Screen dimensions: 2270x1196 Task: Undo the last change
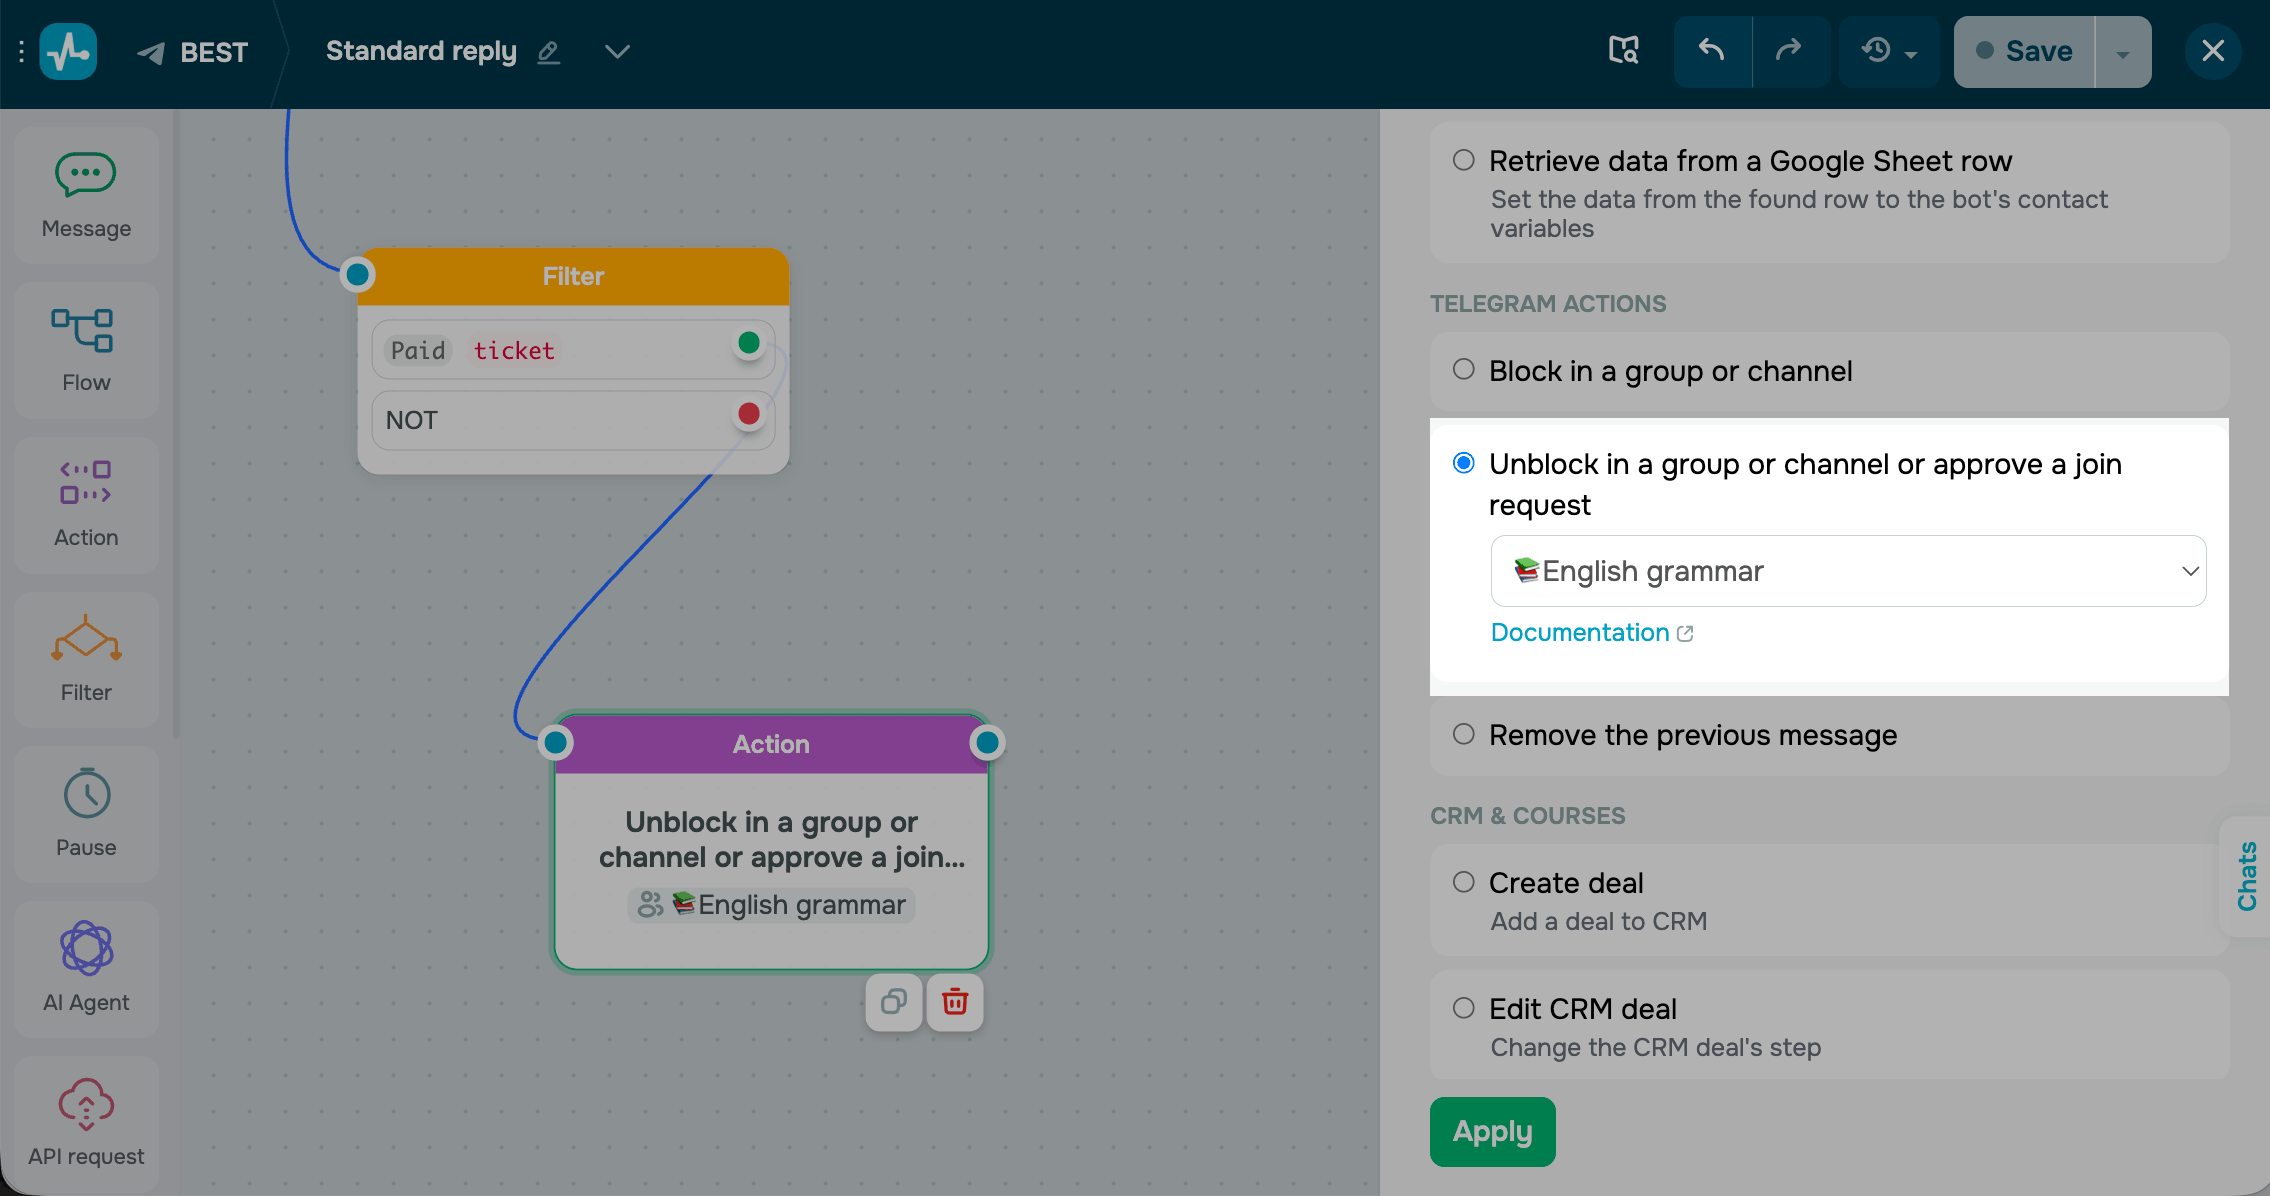pos(1712,51)
